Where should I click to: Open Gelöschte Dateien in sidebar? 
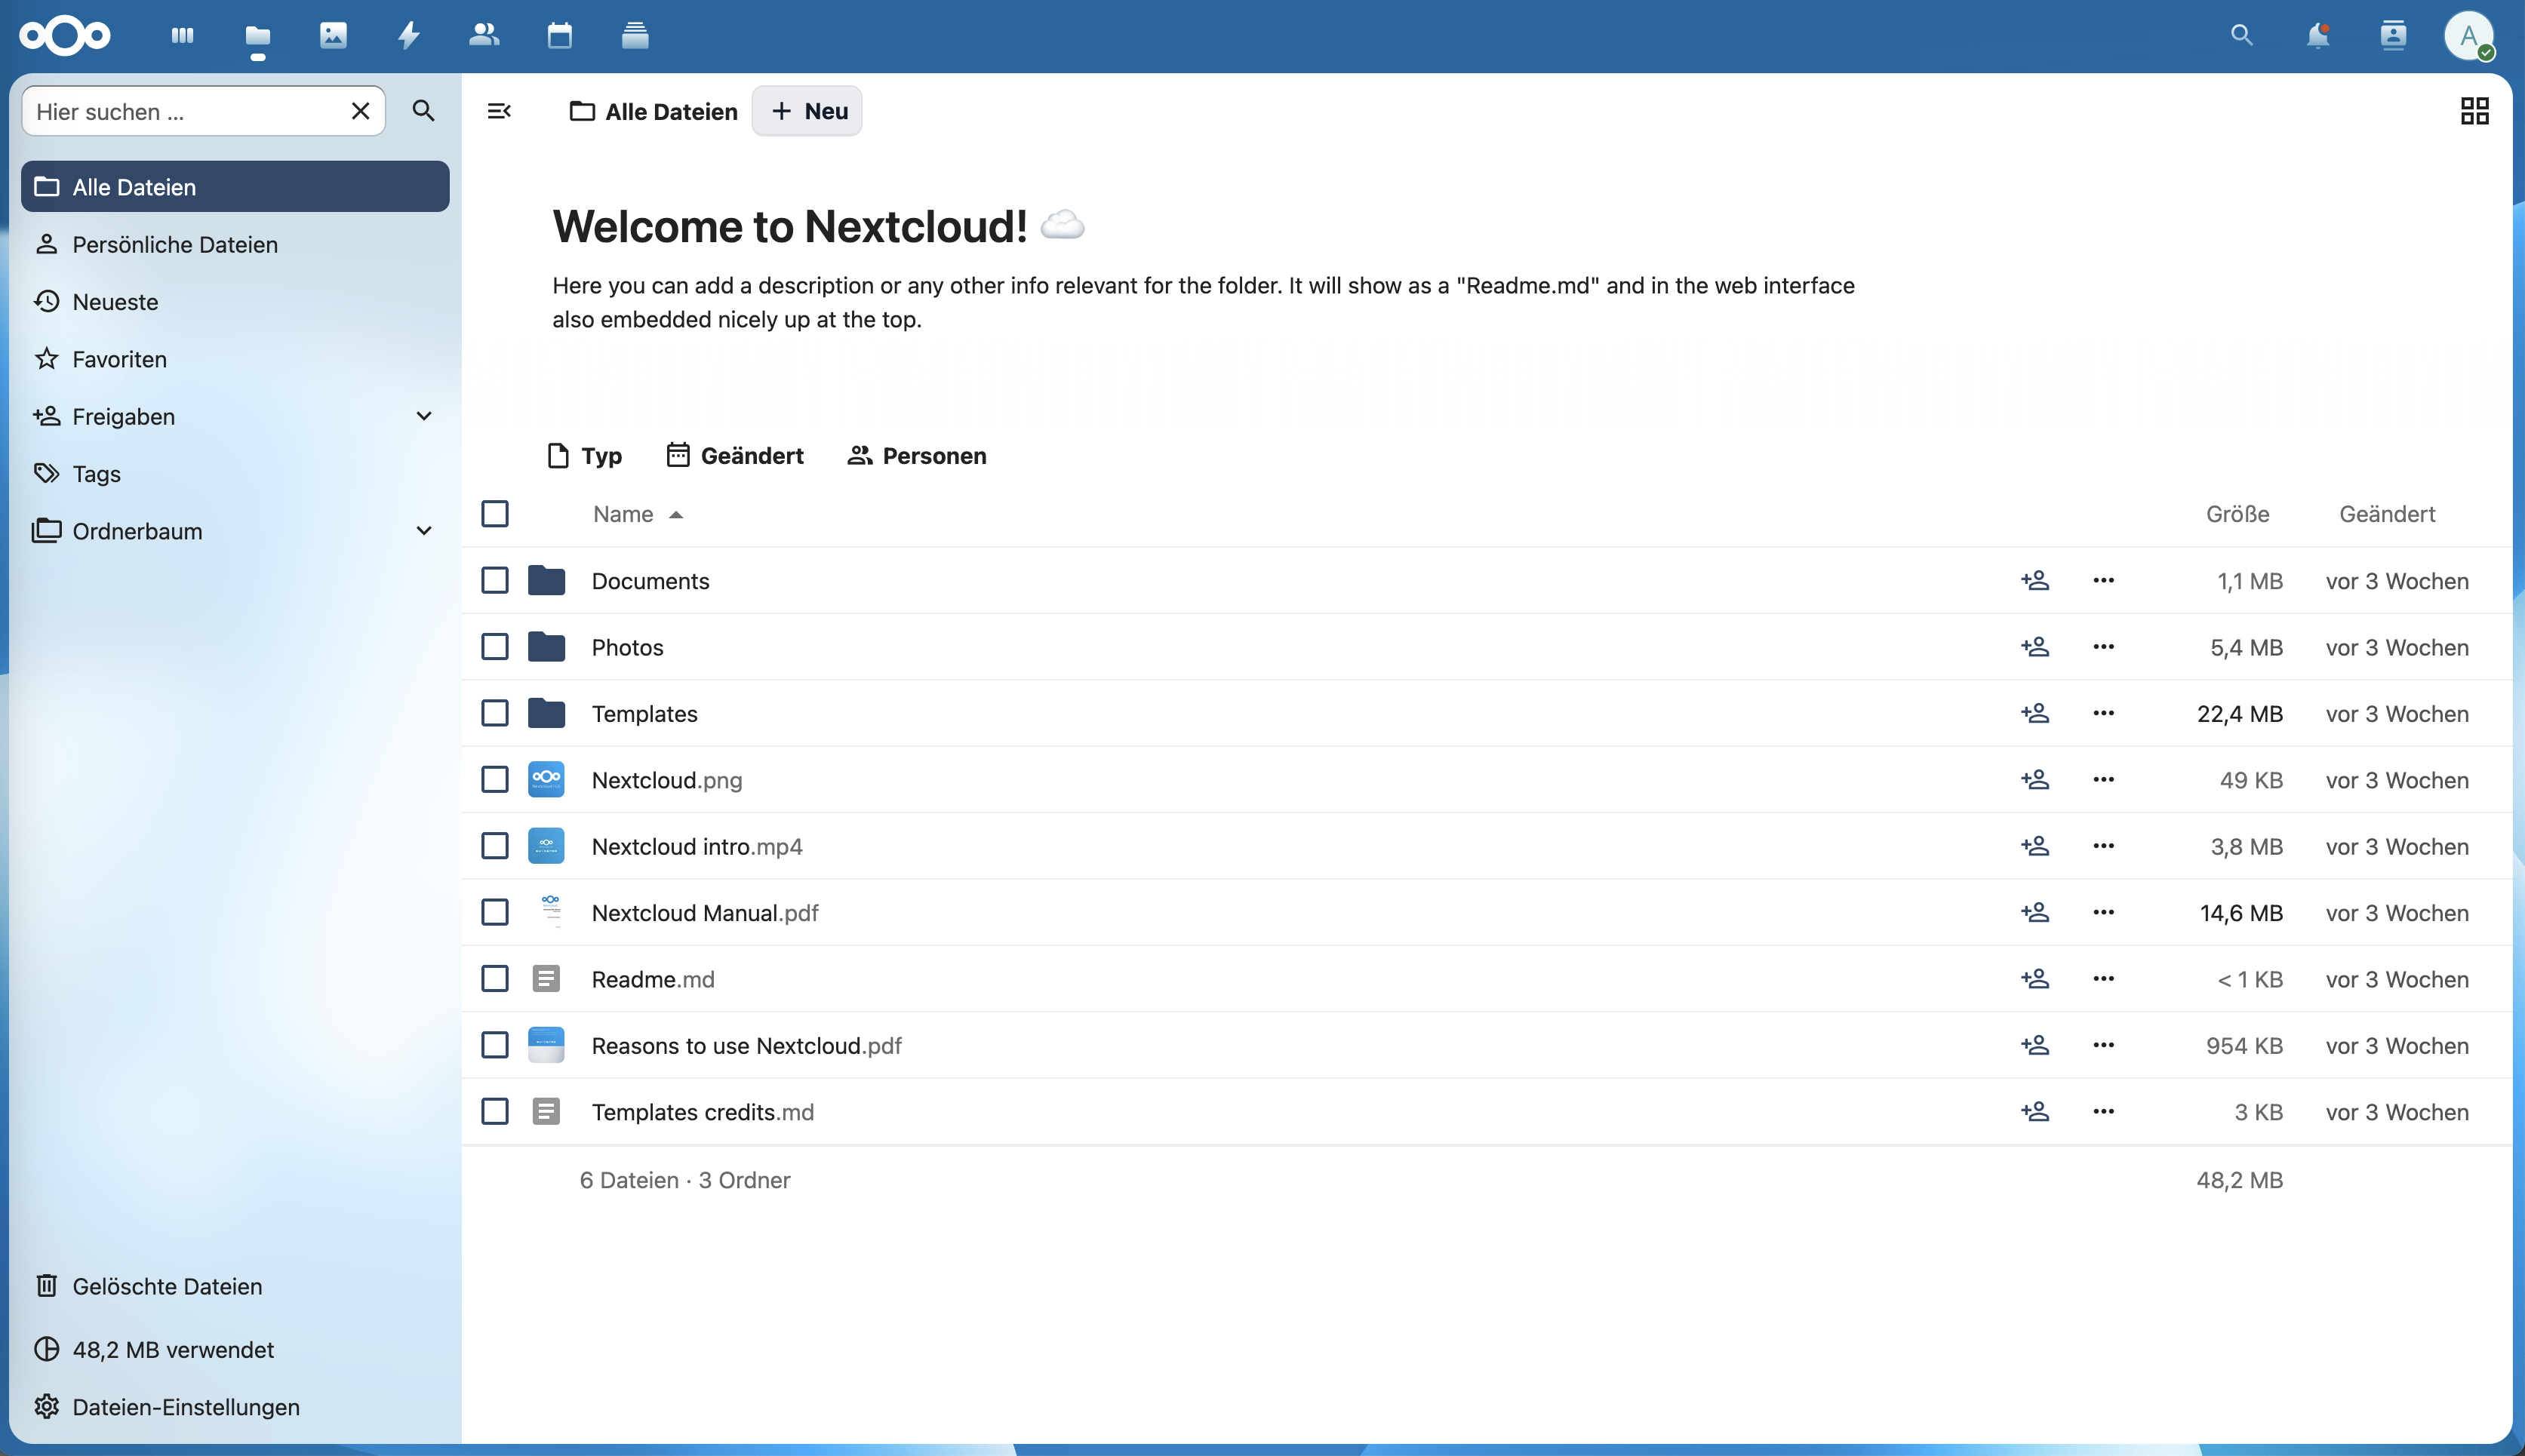(x=167, y=1286)
